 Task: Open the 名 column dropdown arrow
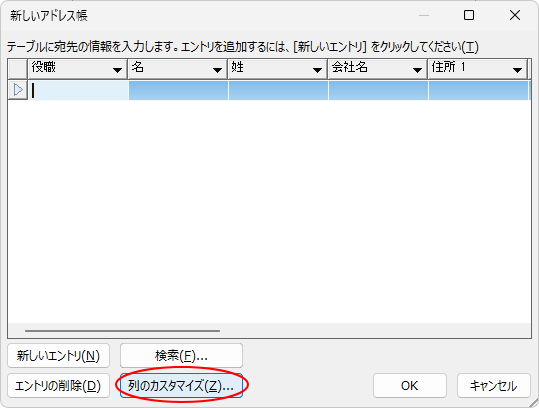coord(217,70)
